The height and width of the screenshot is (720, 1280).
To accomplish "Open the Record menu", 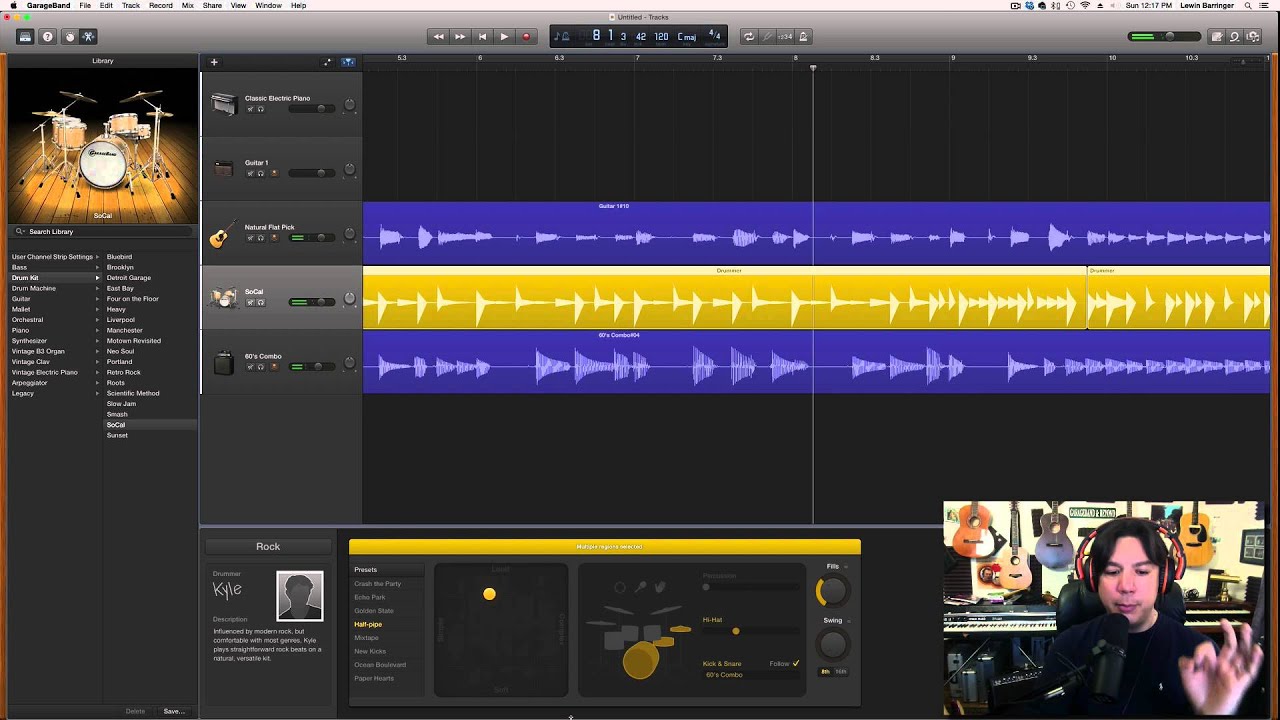I will tap(161, 5).
